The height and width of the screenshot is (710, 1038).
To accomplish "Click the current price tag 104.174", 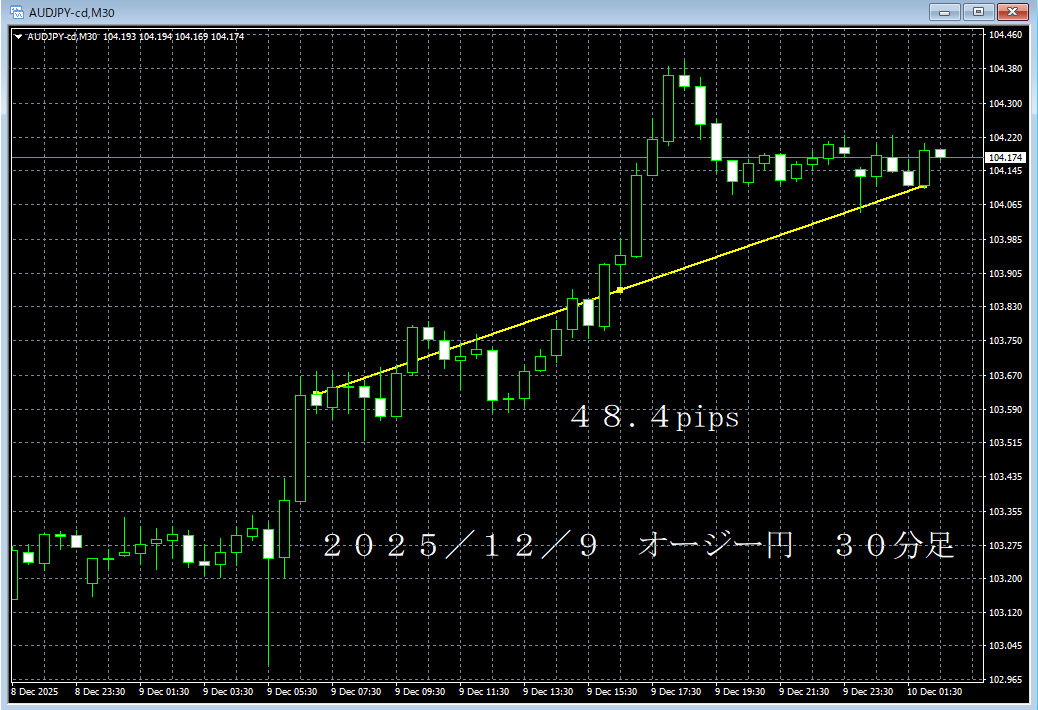I will pyautogui.click(x=1004, y=158).
